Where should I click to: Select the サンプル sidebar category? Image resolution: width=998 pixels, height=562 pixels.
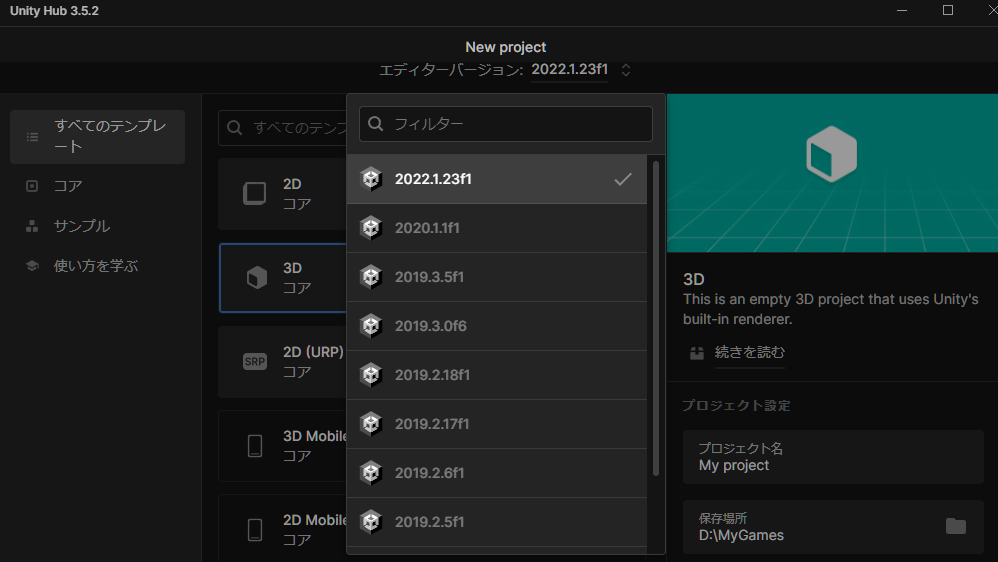point(97,226)
